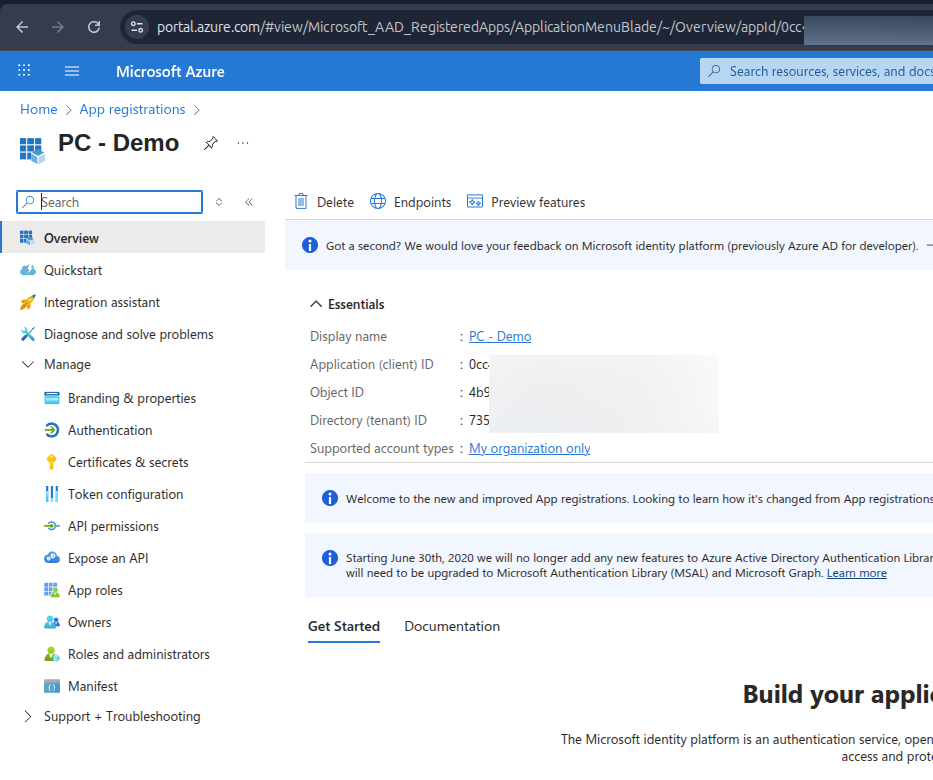933x780 pixels.
Task: Switch to the Documentation tab
Action: pyautogui.click(x=451, y=626)
